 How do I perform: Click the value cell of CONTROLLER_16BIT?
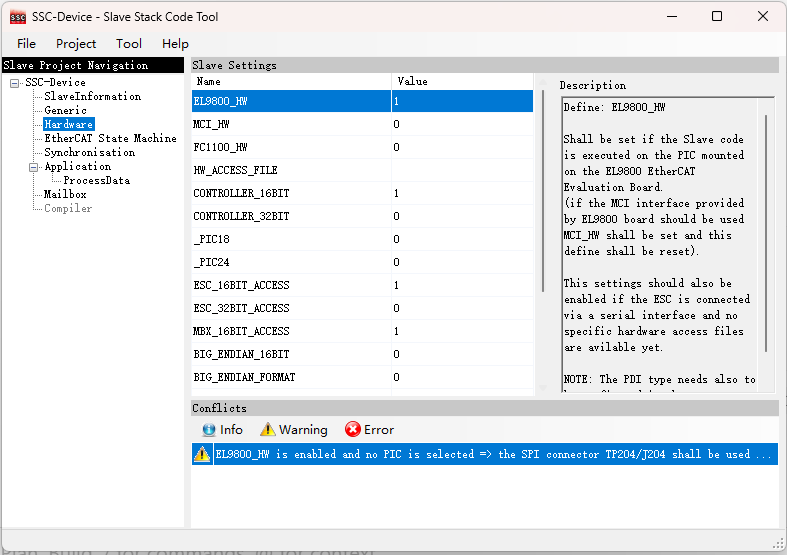point(462,194)
